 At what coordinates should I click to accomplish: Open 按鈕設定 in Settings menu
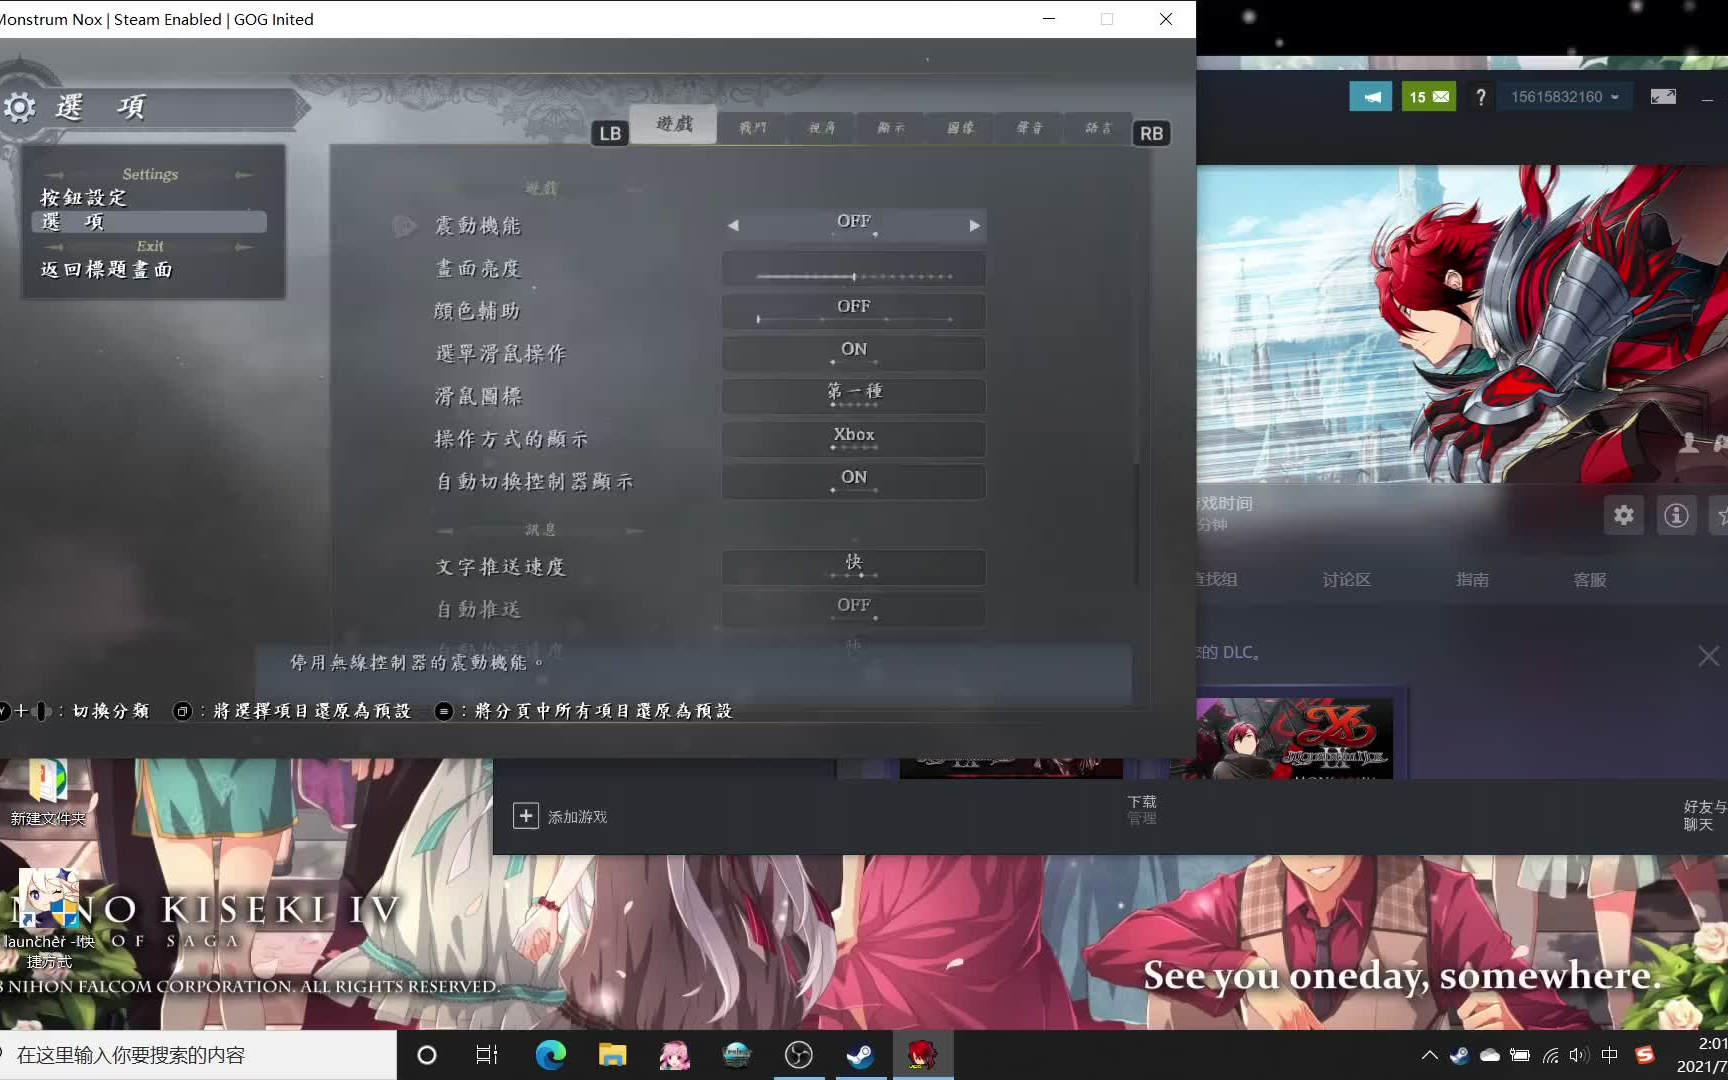84,198
